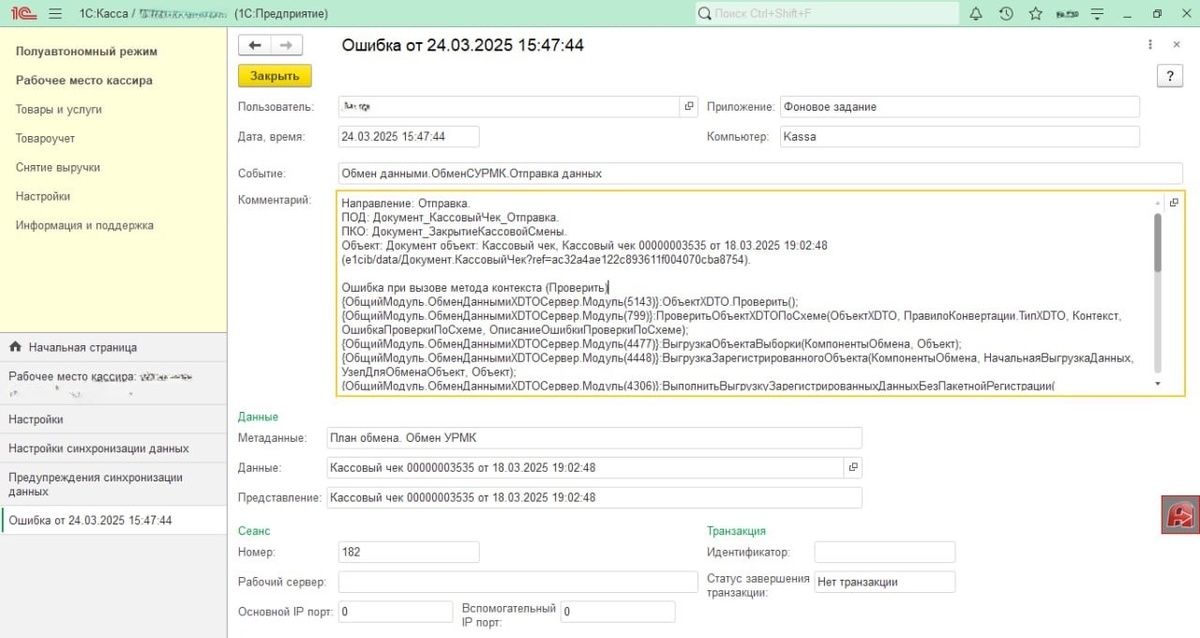Viewport: 1200px width, 638px height.
Task: Open Полуавтономный режим section
Action: (86, 51)
